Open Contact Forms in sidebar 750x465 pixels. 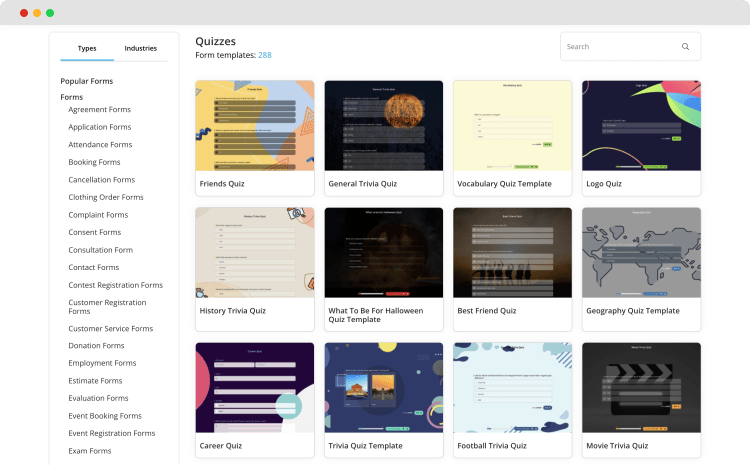coord(94,267)
